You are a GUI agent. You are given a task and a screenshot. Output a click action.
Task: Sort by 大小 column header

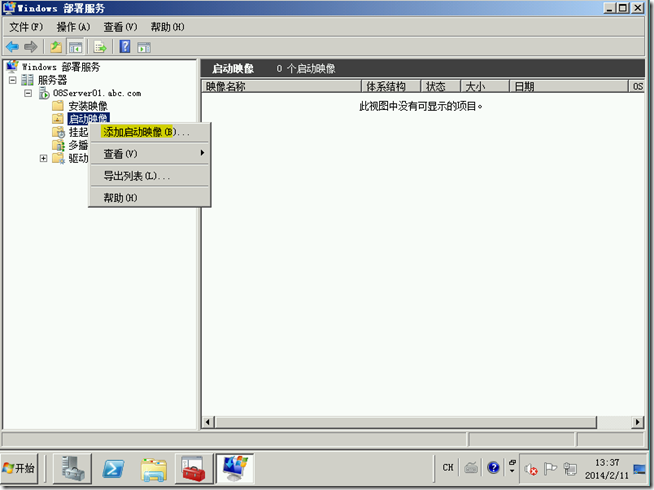click(x=485, y=86)
